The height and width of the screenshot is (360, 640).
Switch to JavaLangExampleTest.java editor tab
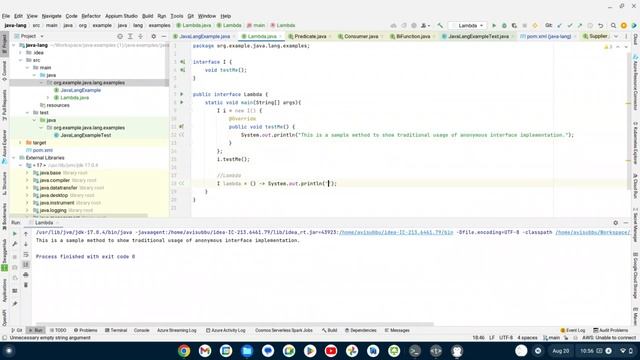click(478, 36)
